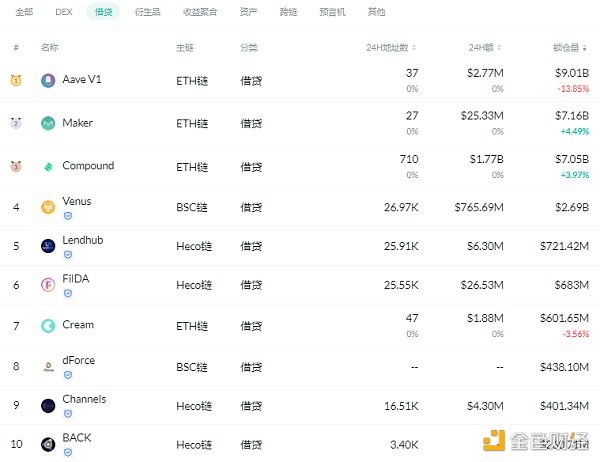
Task: Open the dForce project link
Action: click(78, 360)
